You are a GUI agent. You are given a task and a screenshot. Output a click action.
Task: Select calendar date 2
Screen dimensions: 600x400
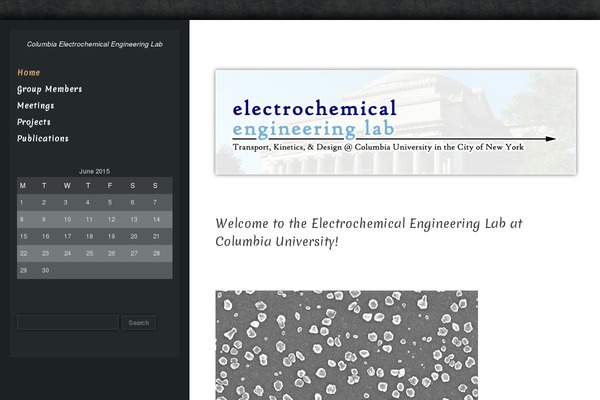44,202
